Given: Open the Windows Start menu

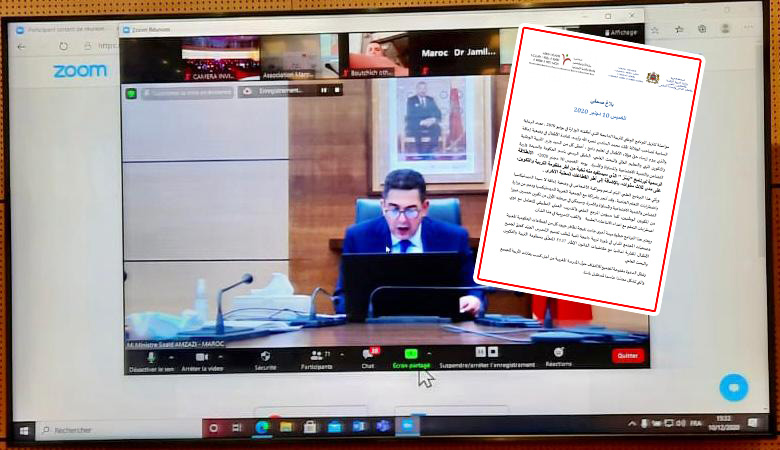Looking at the screenshot, I should click(x=21, y=429).
